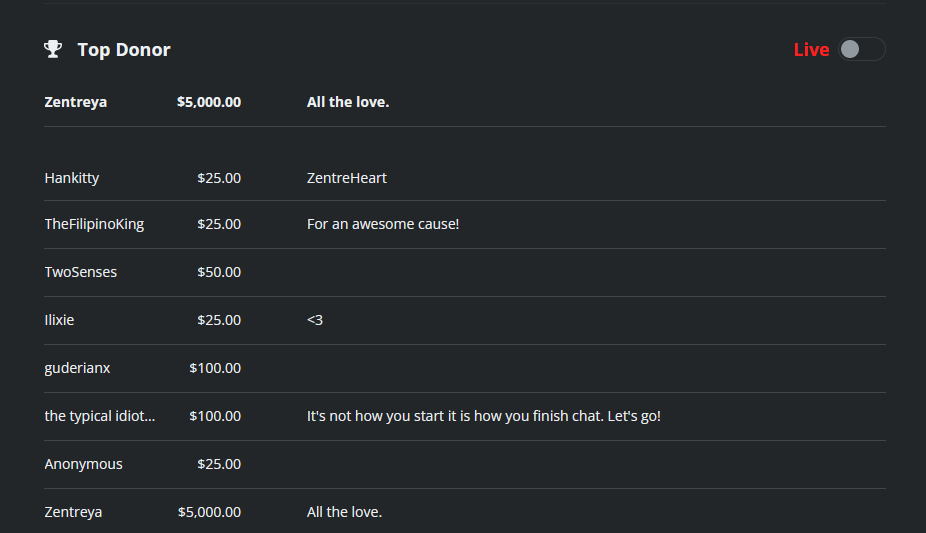Click the $50.00 donation amount
The height and width of the screenshot is (533, 926).
[x=219, y=272]
